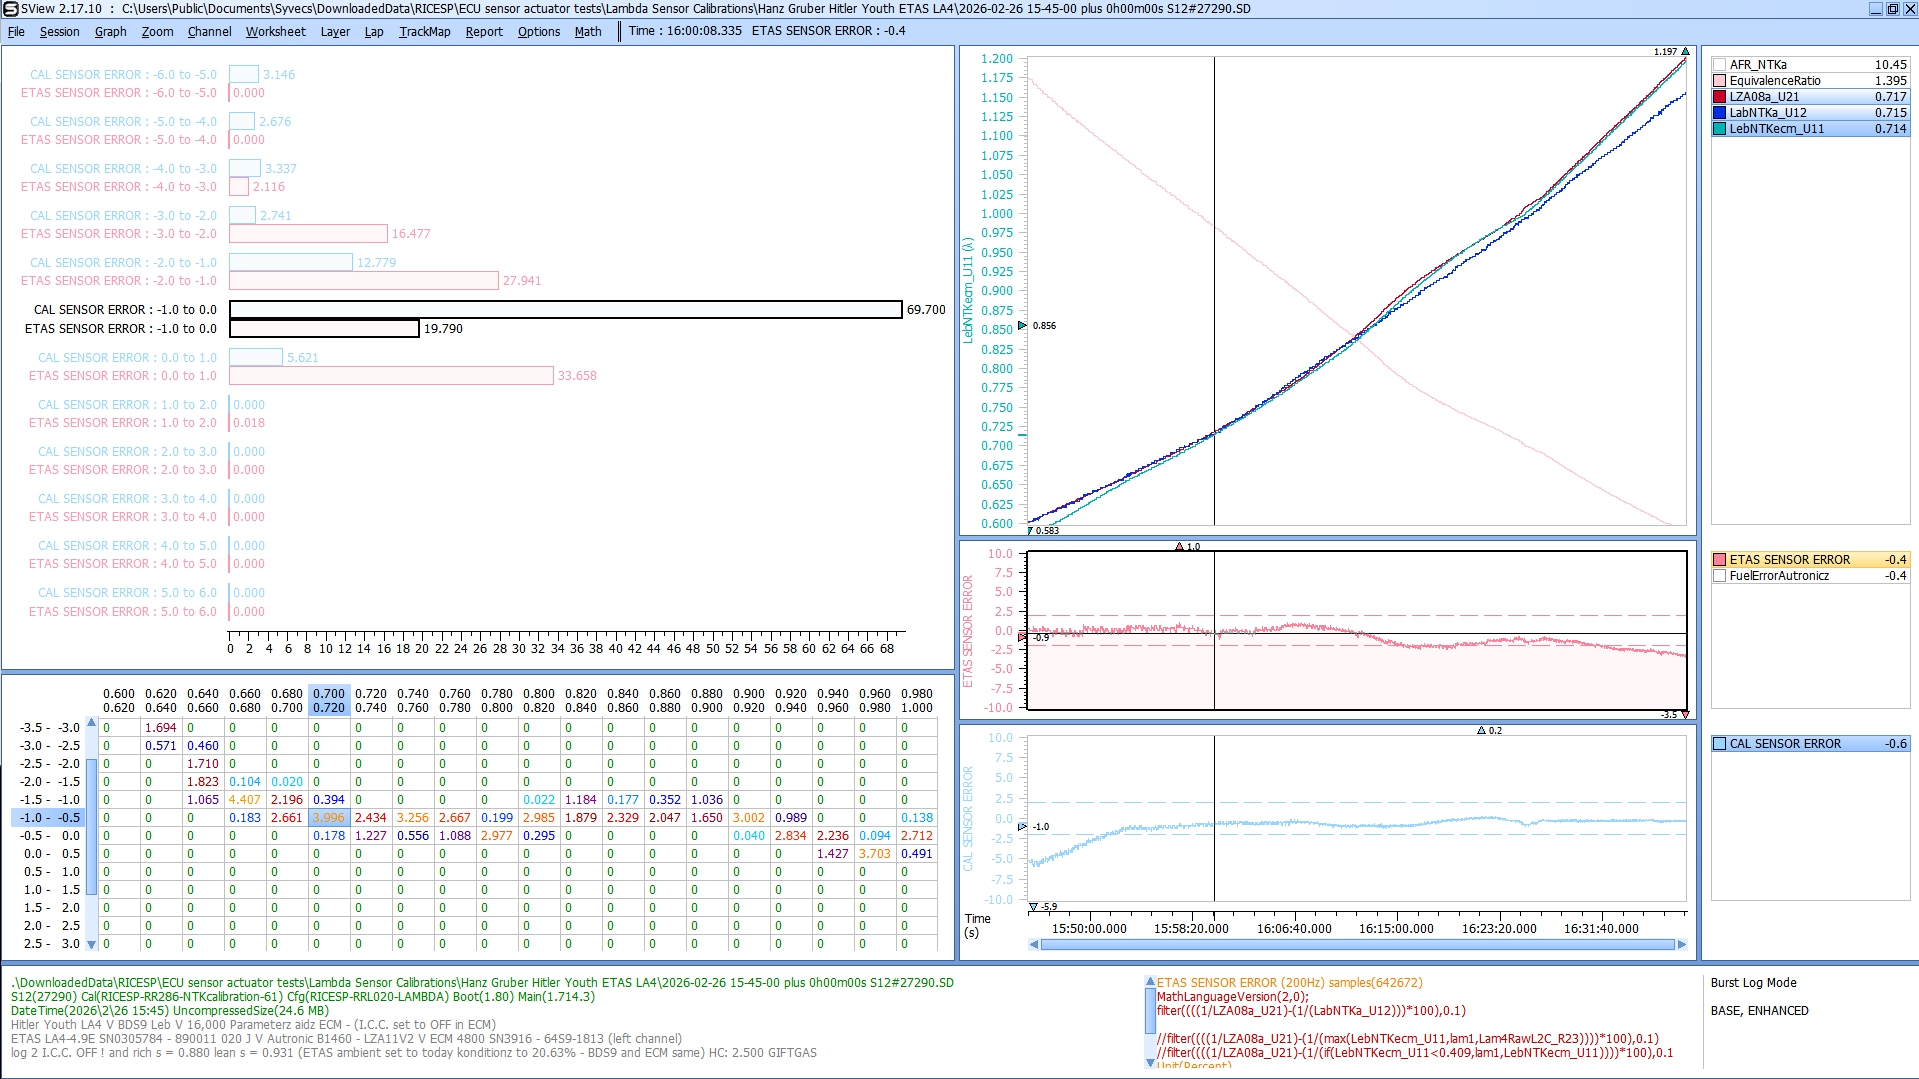The width and height of the screenshot is (1919, 1079).
Task: Click the red 1.0 upper-limit marker triangle
Action: 1180,547
